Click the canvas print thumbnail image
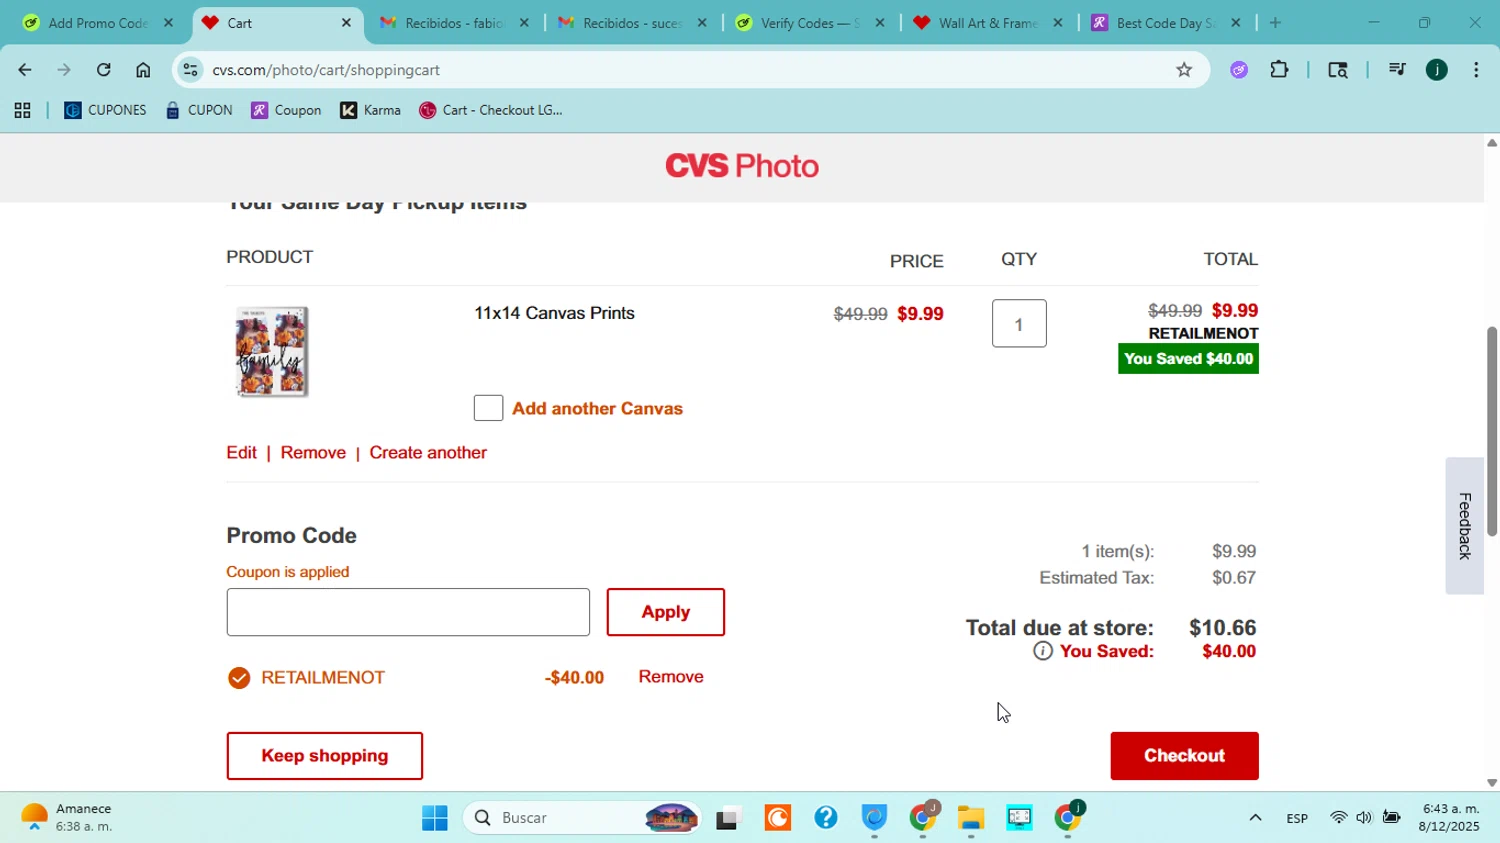 pyautogui.click(x=271, y=352)
